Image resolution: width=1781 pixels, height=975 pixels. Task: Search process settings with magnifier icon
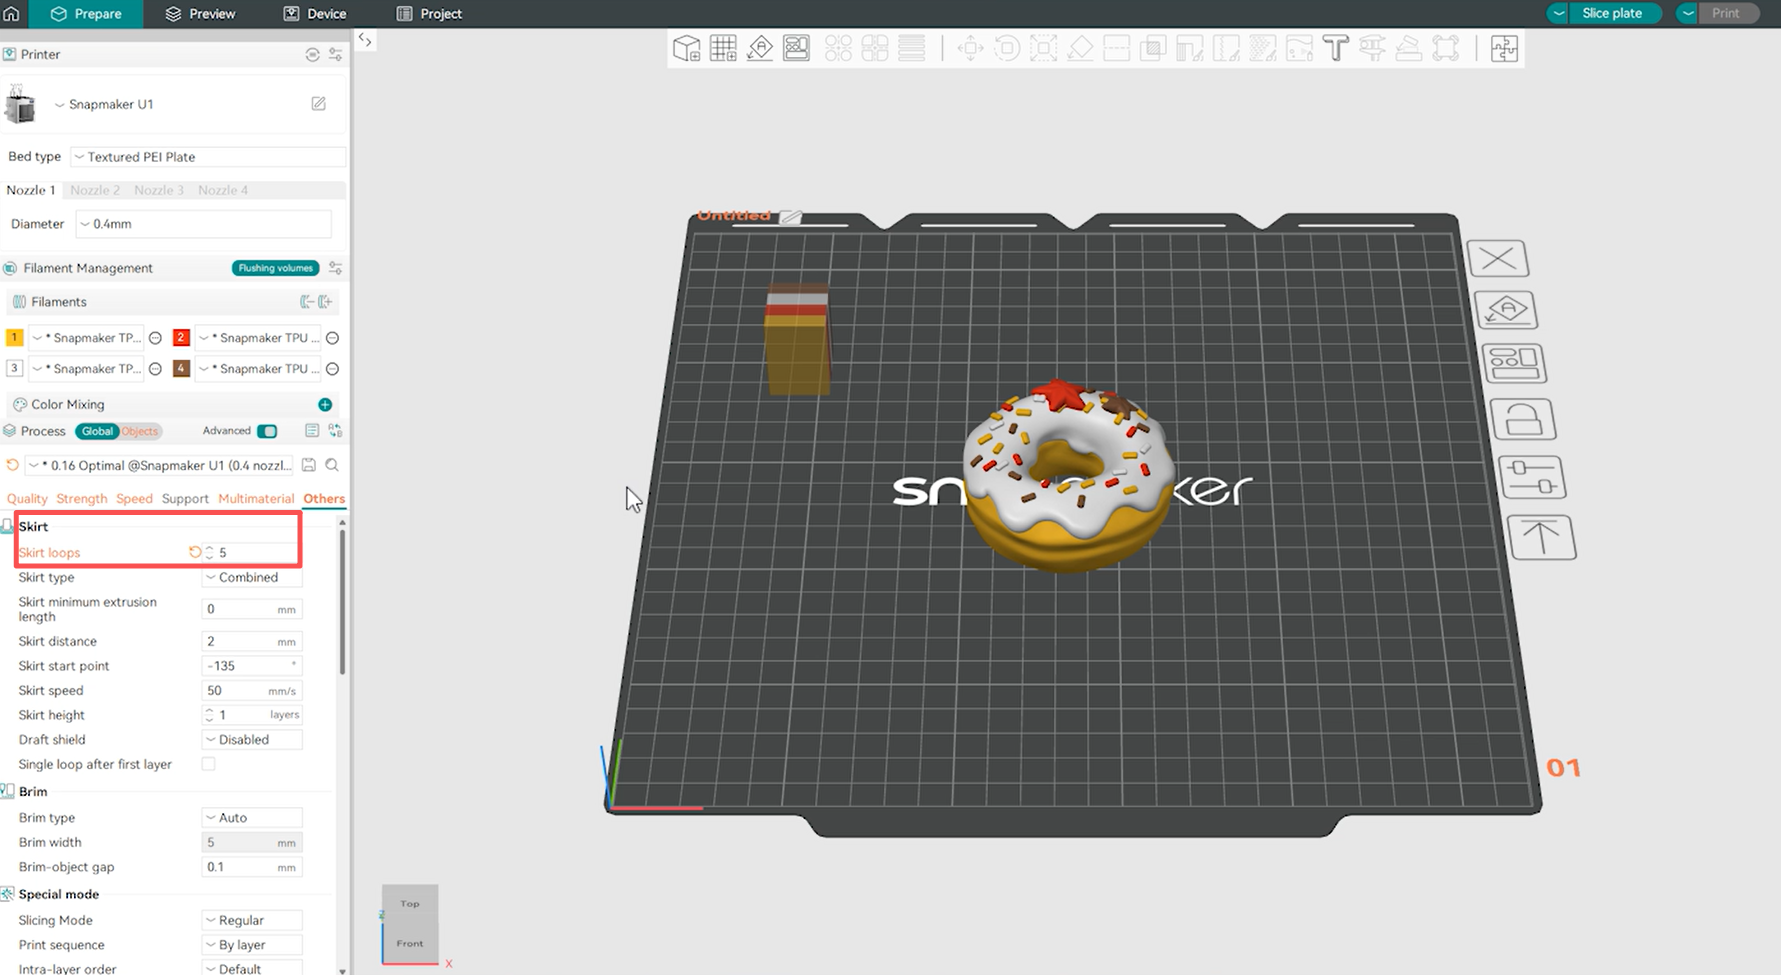332,465
